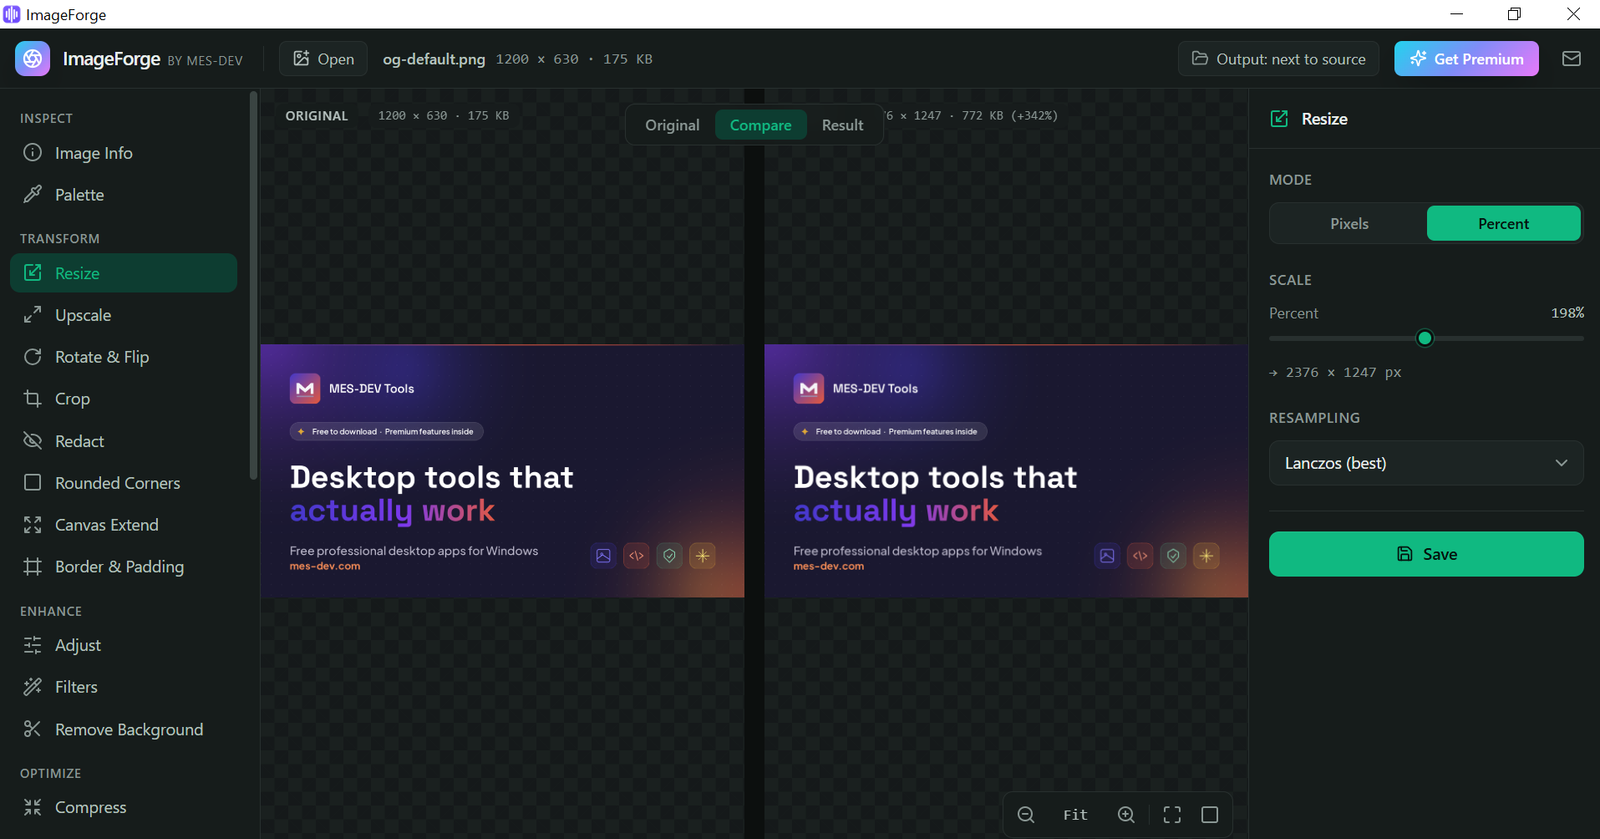Click the square background toggle icon
The image size is (1600, 839).
(x=1209, y=815)
